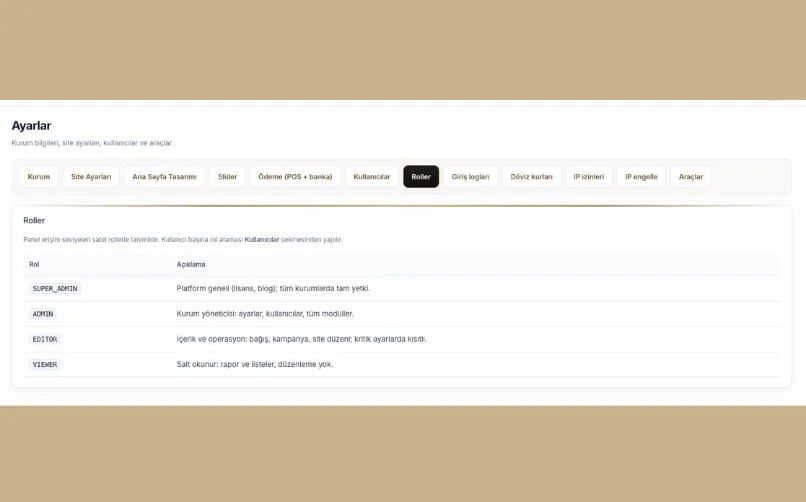Click the Açıklama column header
The width and height of the screenshot is (806, 502).
[x=191, y=265]
